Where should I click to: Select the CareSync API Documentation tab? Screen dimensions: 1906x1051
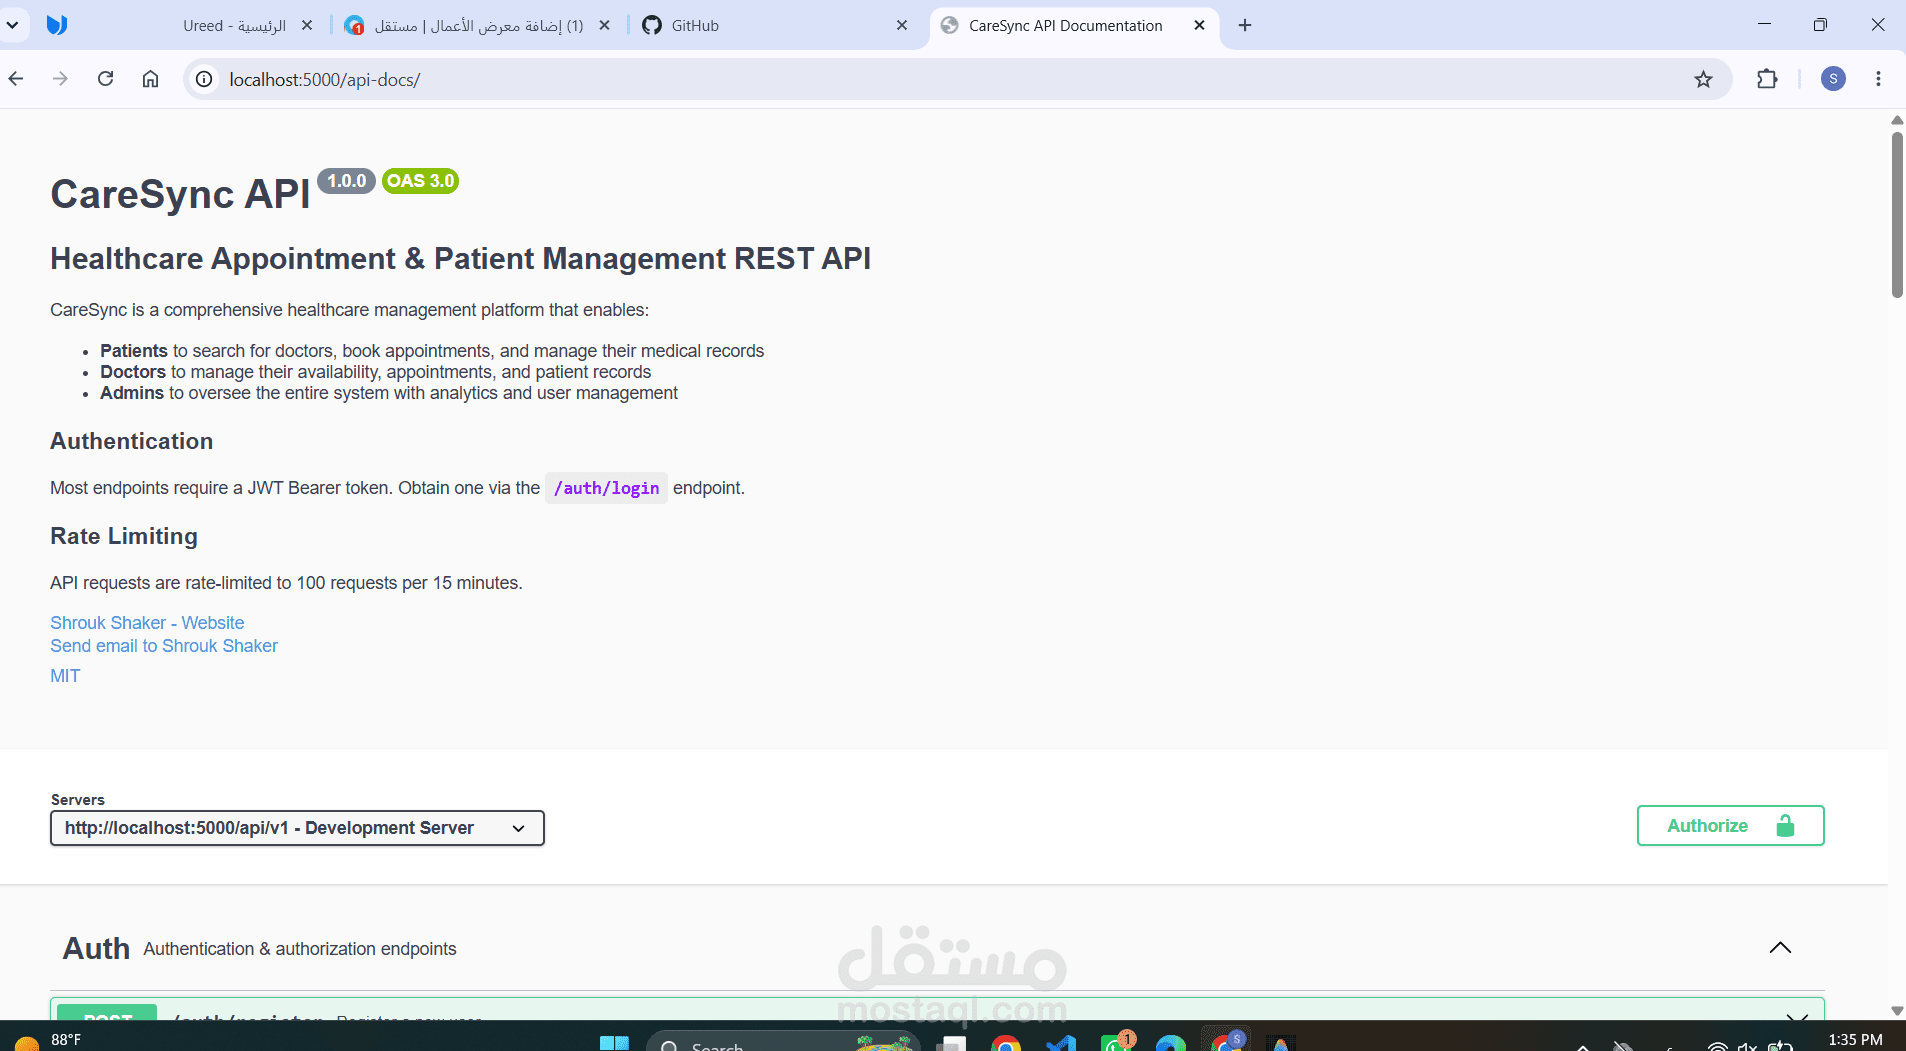(x=1065, y=26)
